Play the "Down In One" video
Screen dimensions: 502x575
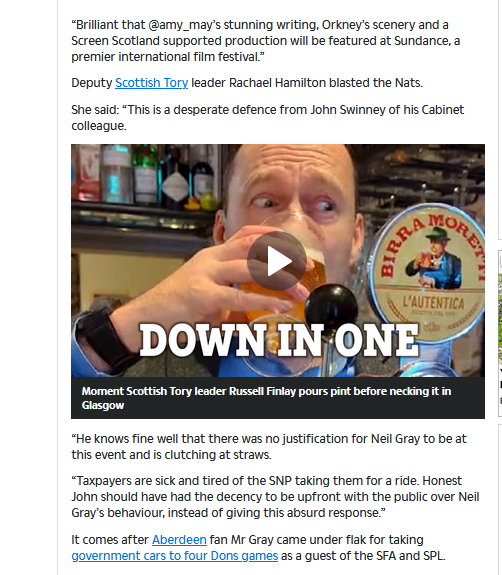277,261
